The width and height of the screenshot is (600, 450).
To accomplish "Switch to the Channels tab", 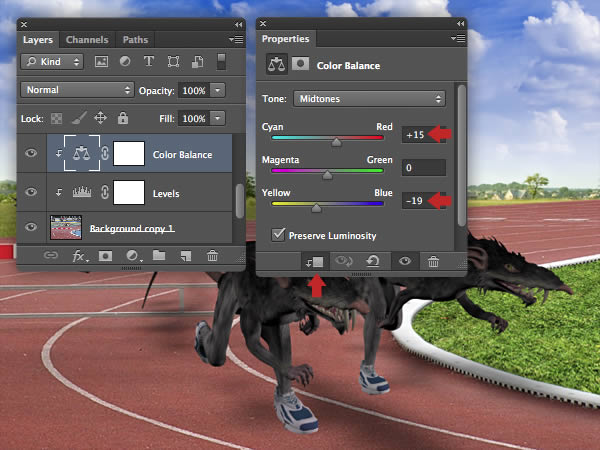I will 87,39.
